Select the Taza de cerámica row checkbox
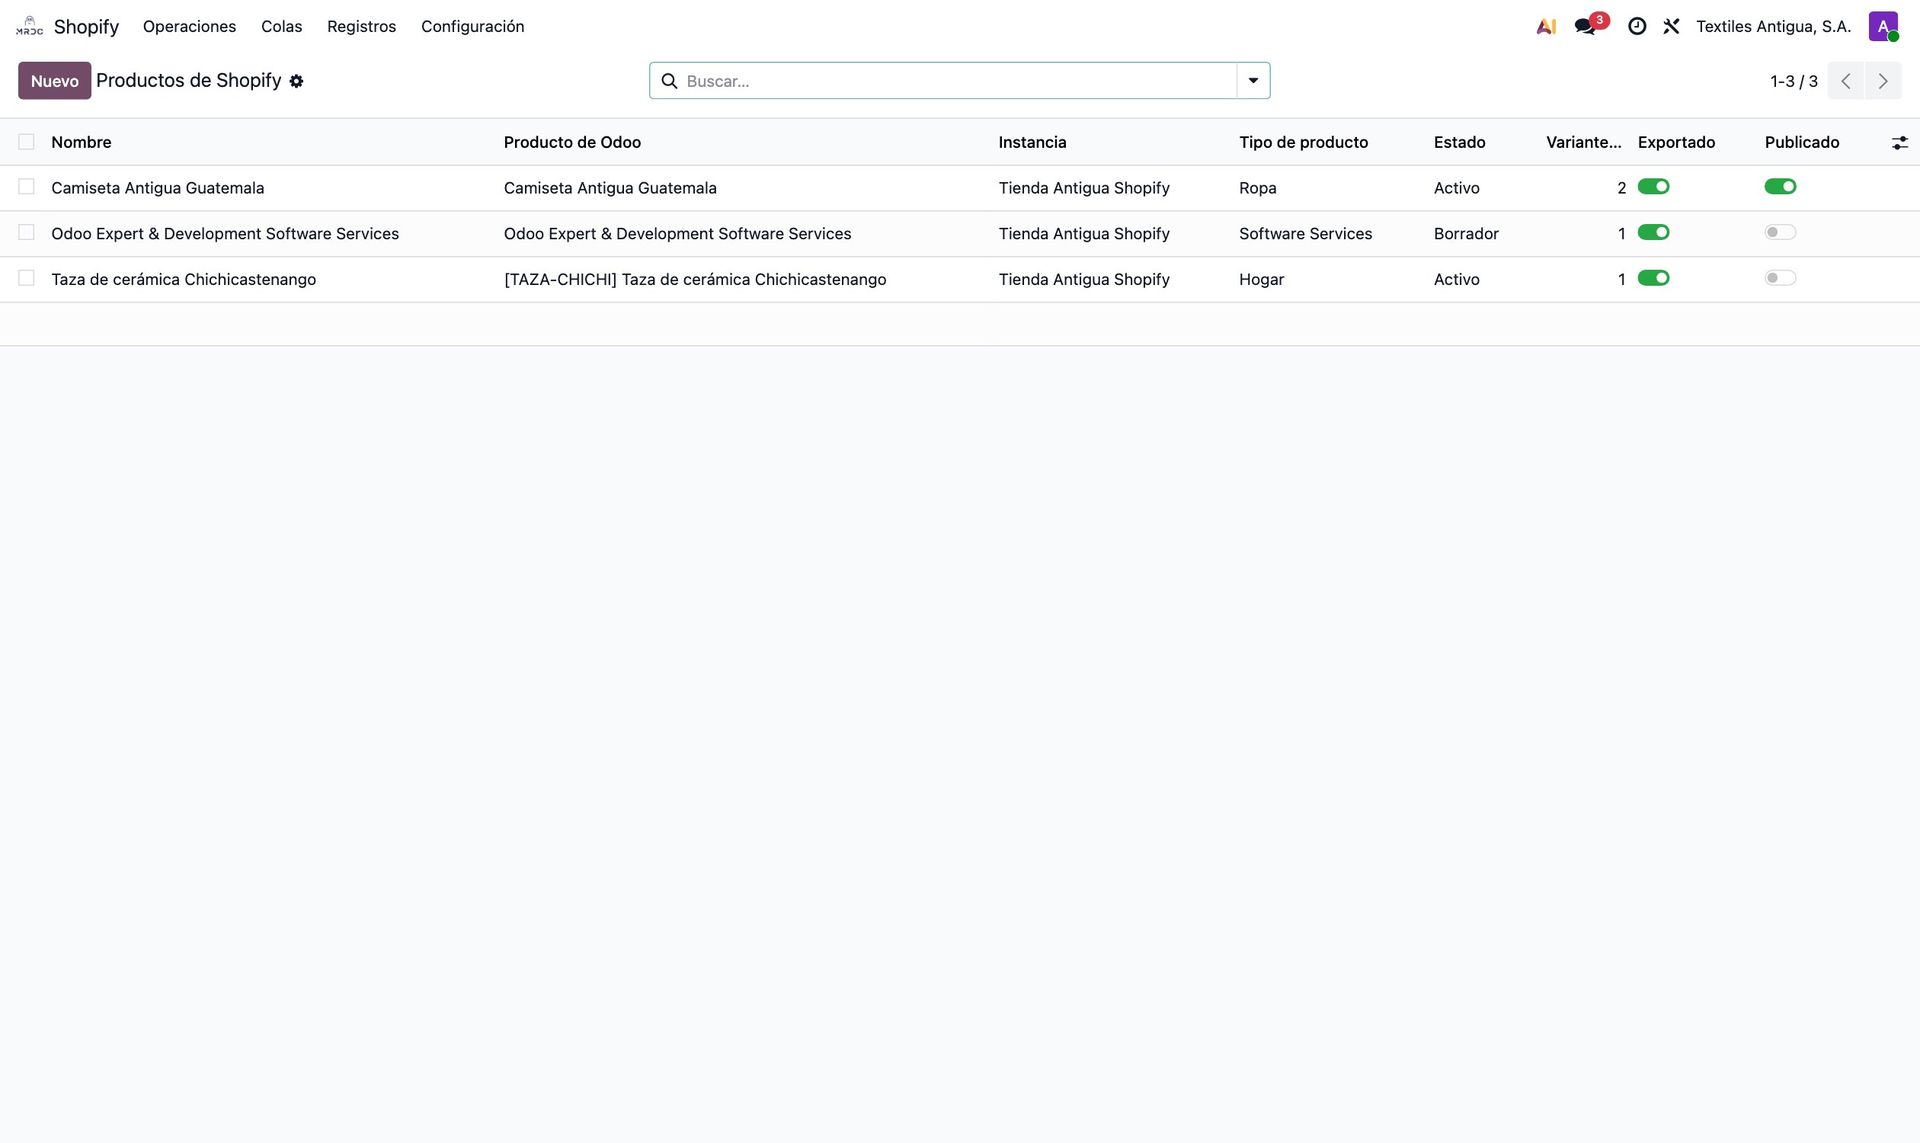Image resolution: width=1920 pixels, height=1143 pixels. point(26,278)
